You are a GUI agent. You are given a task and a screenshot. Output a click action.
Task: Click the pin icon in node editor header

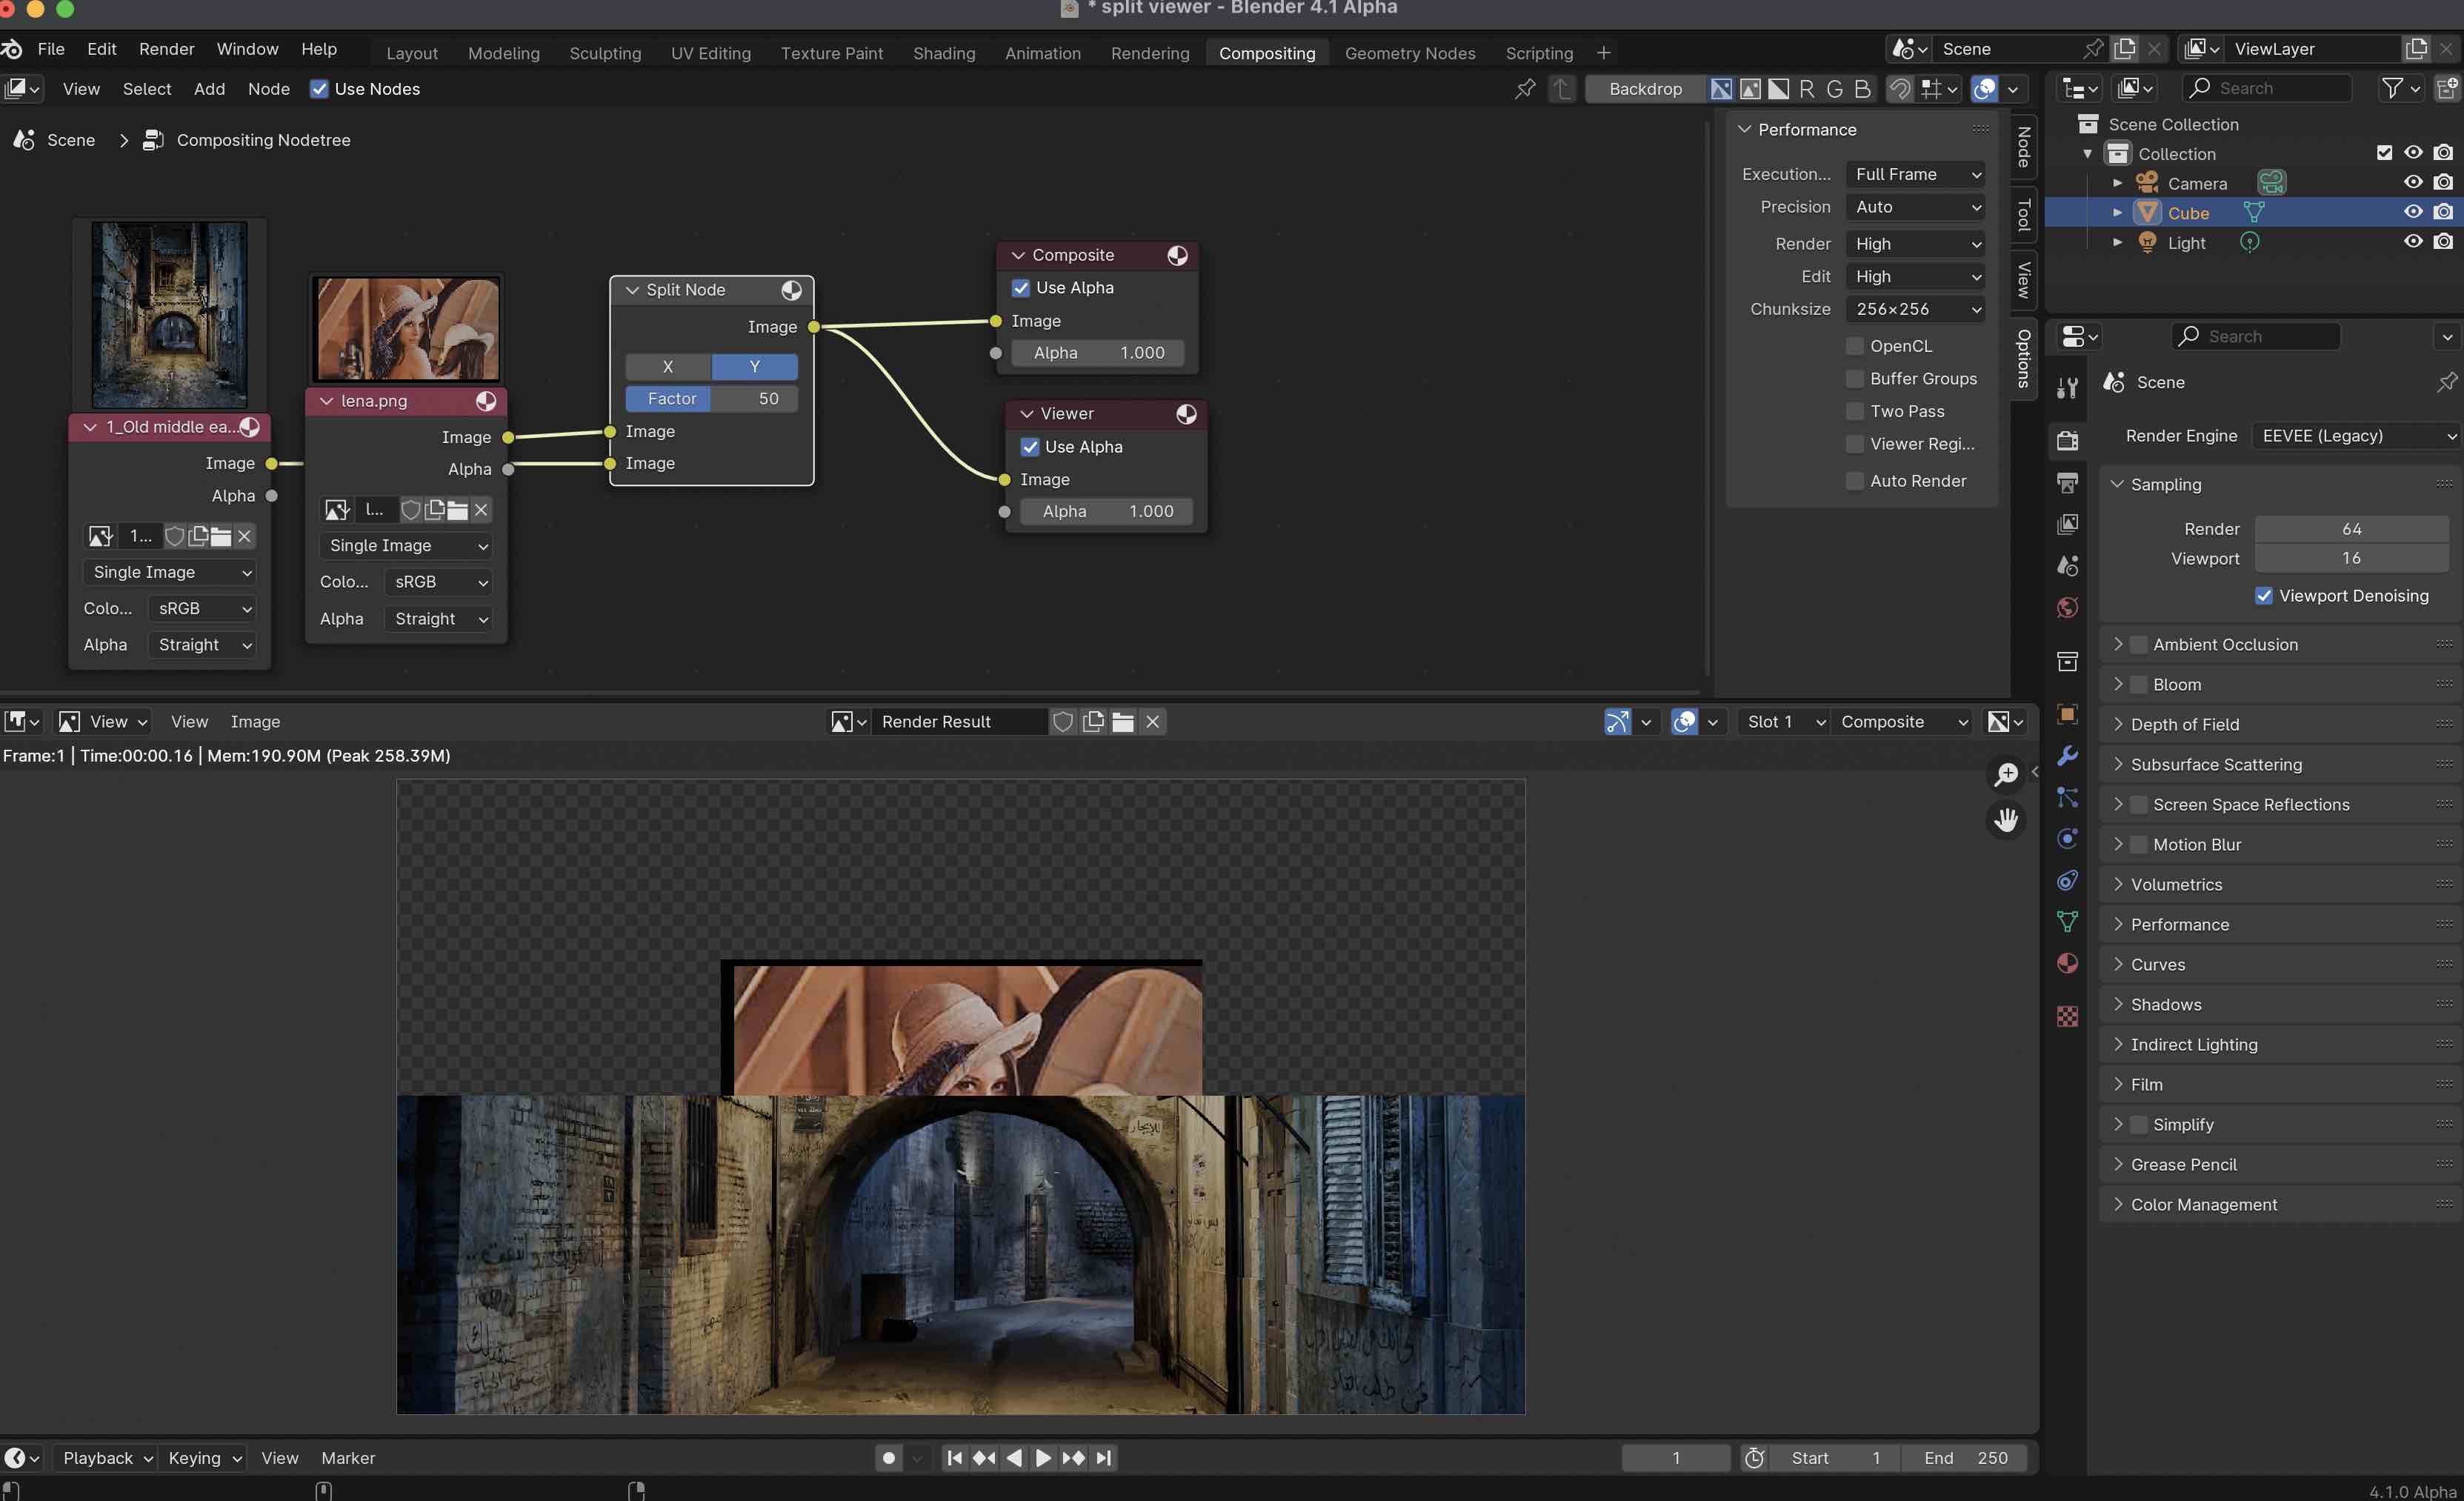tap(1525, 89)
